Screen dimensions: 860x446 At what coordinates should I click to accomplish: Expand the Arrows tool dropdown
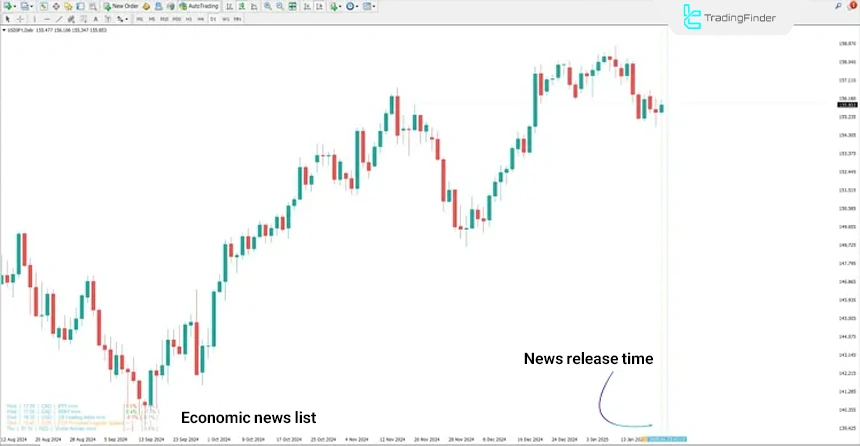pyautogui.click(x=127, y=19)
